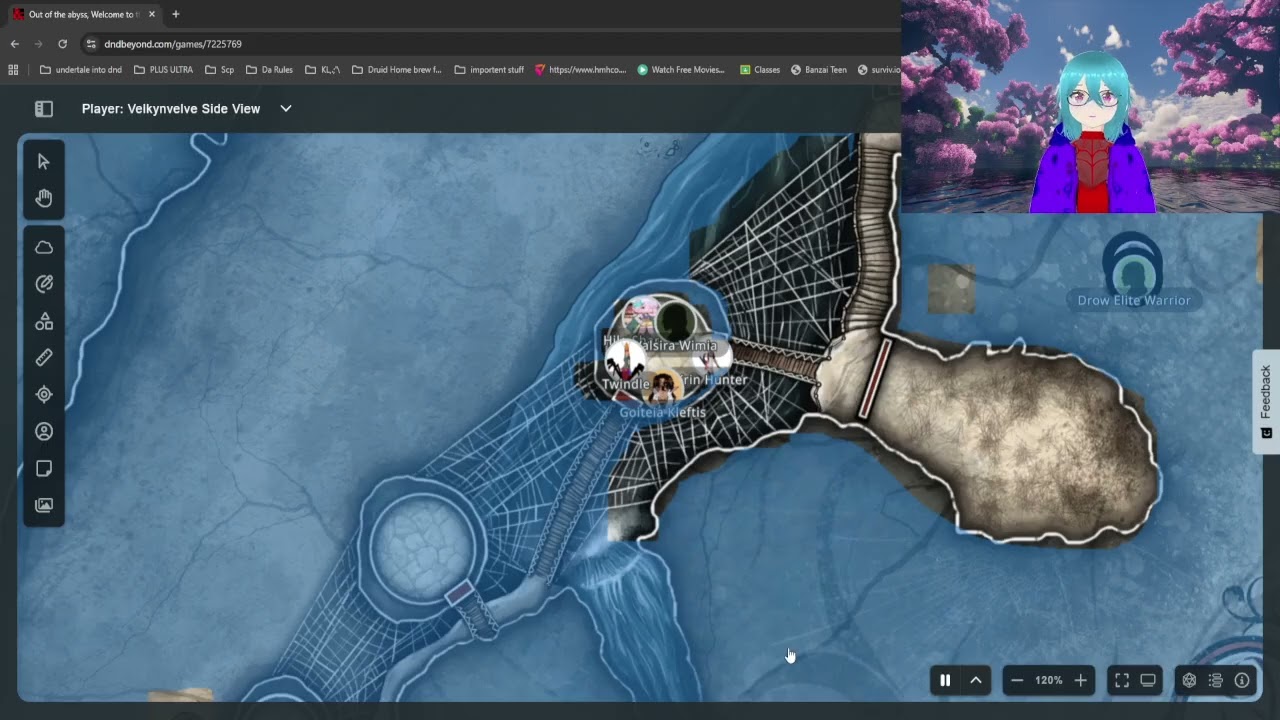Open the undertale into dnd bookmark folder
Screen dimensions: 1280x720
tap(81, 70)
